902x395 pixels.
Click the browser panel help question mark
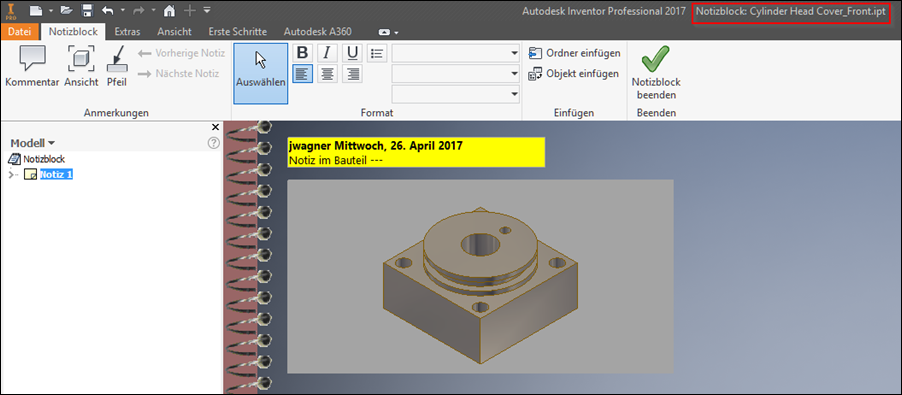coord(213,143)
